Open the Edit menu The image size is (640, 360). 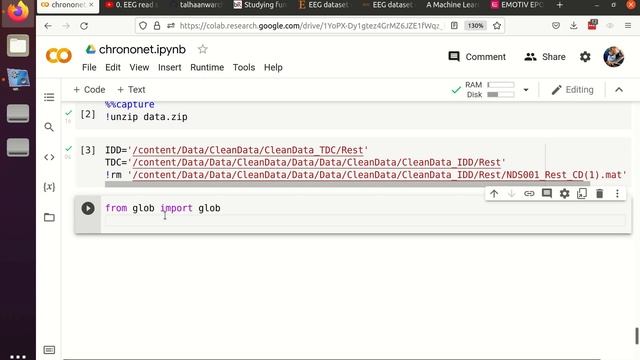click(113, 67)
